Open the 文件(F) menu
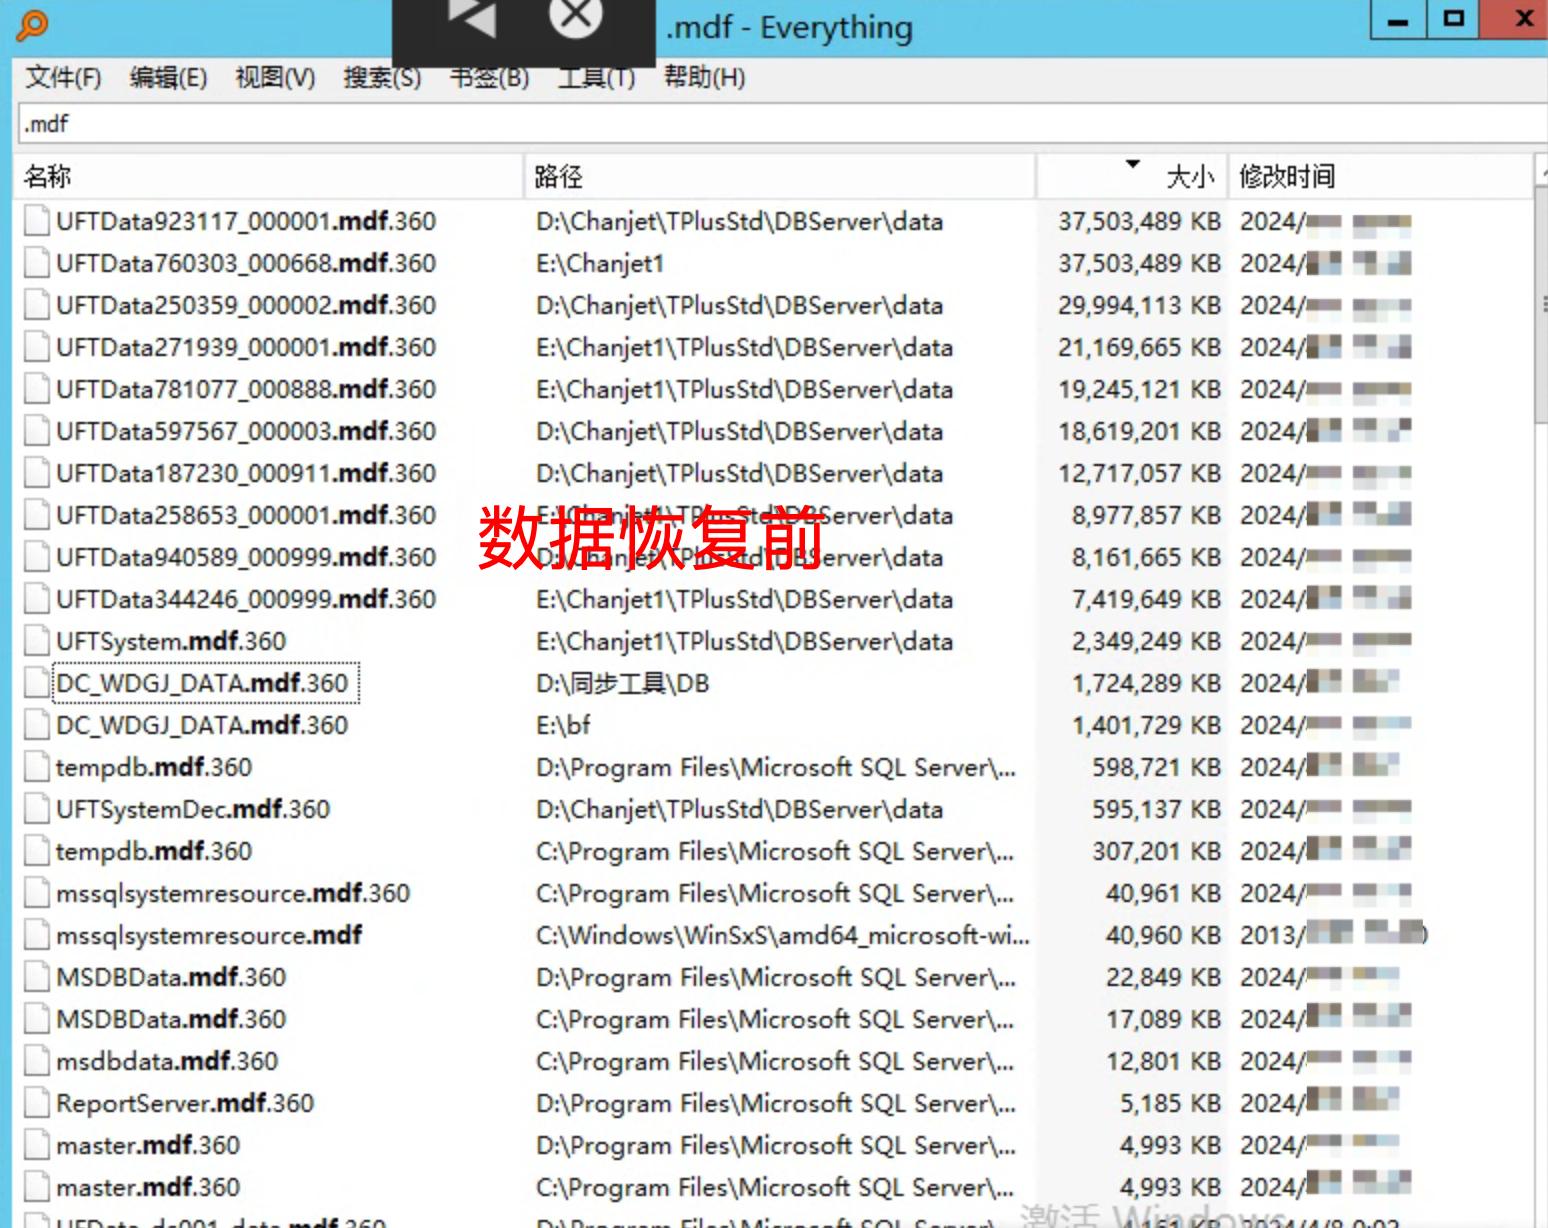 [61, 77]
